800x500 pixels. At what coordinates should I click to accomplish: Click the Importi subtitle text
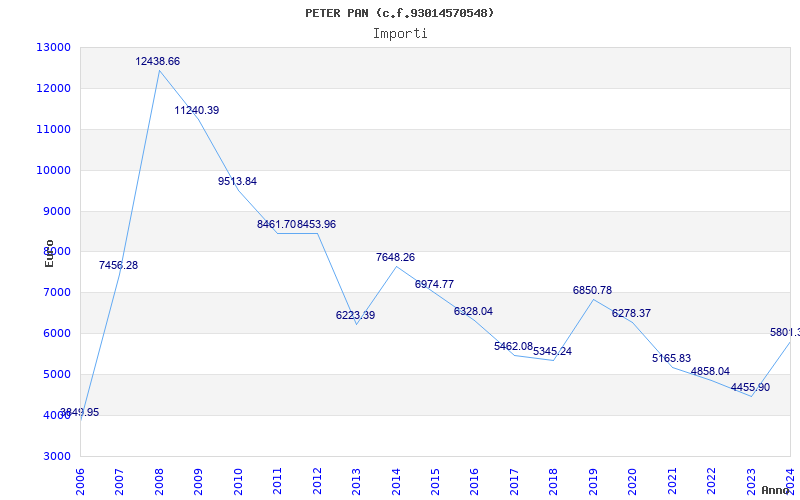400,34
